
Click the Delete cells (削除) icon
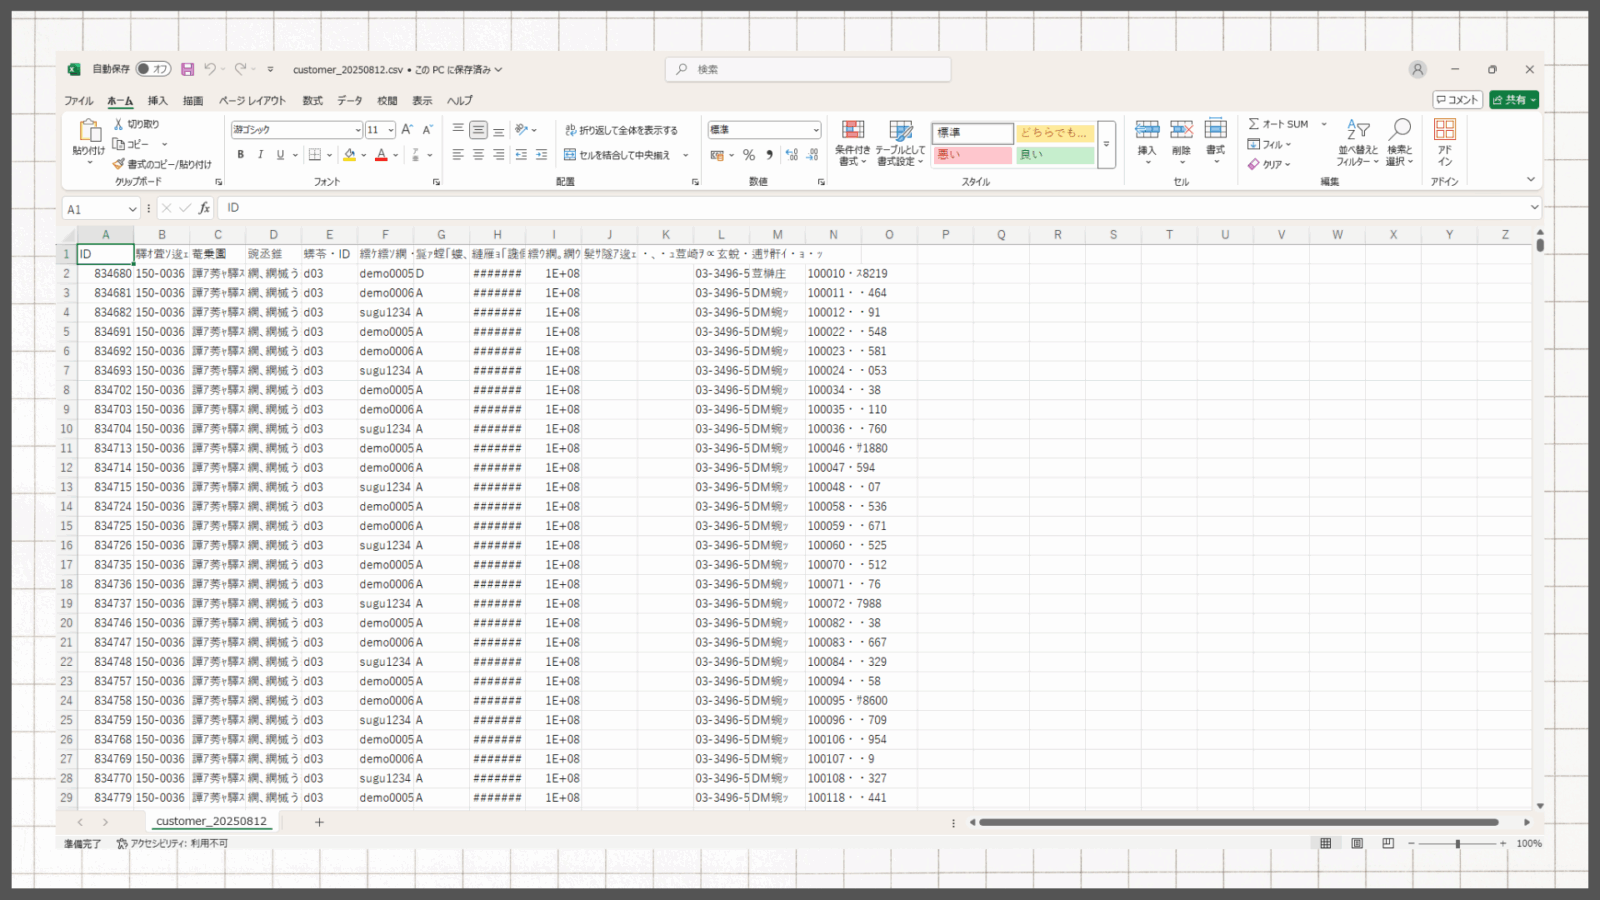[1181, 131]
